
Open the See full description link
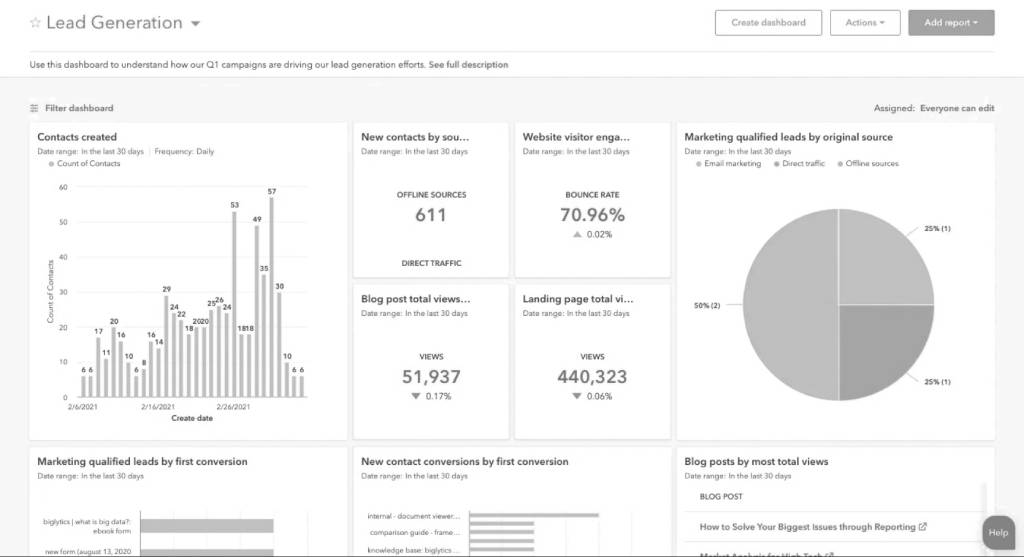pyautogui.click(x=468, y=65)
